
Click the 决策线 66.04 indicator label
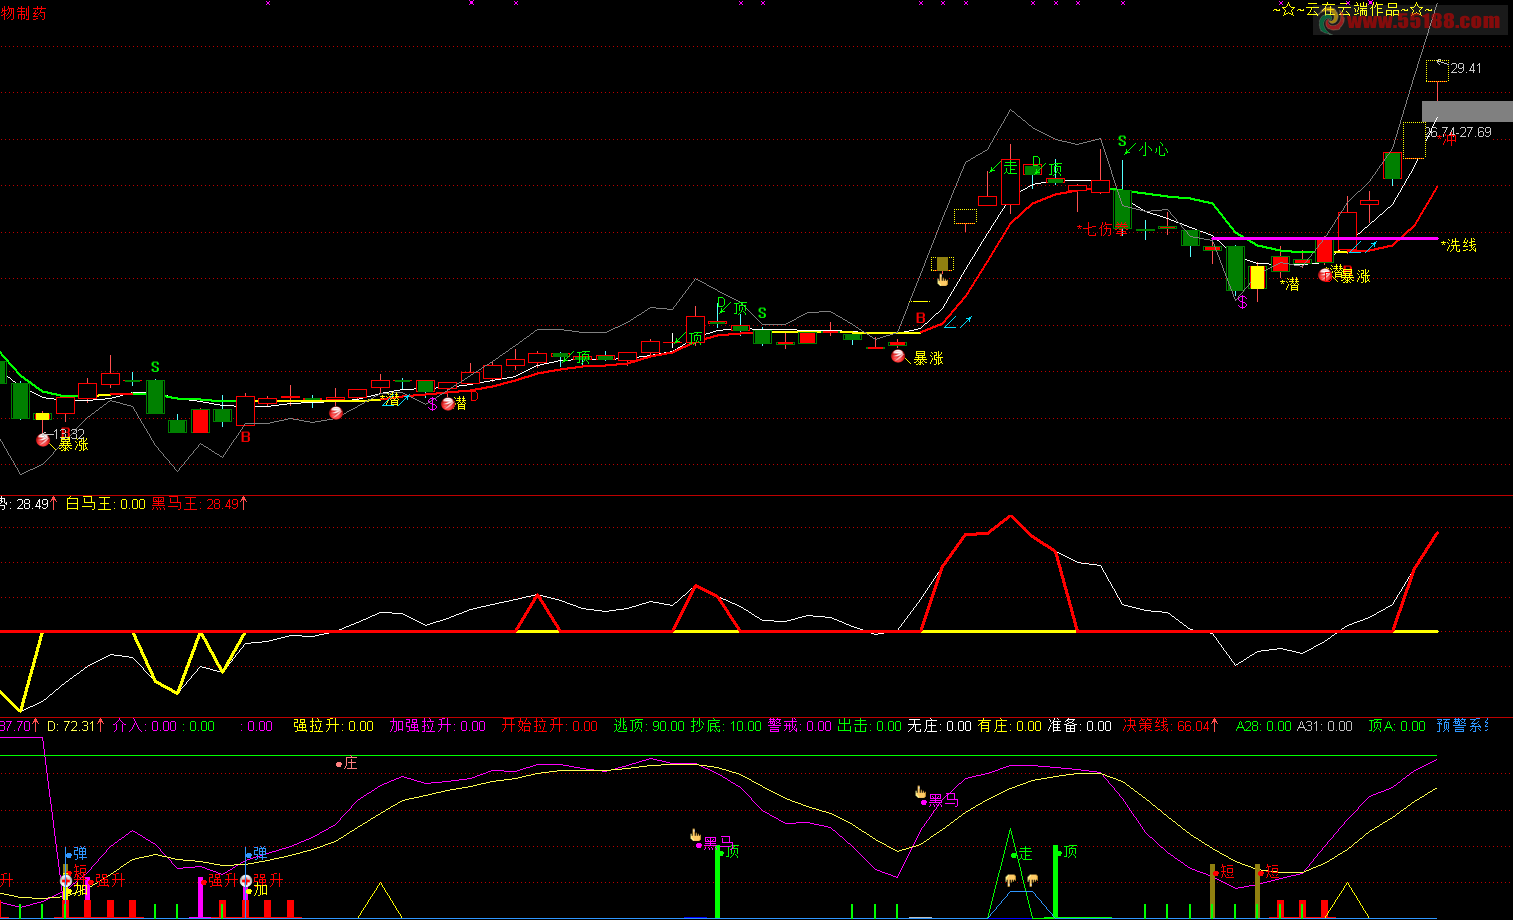(x=1171, y=726)
